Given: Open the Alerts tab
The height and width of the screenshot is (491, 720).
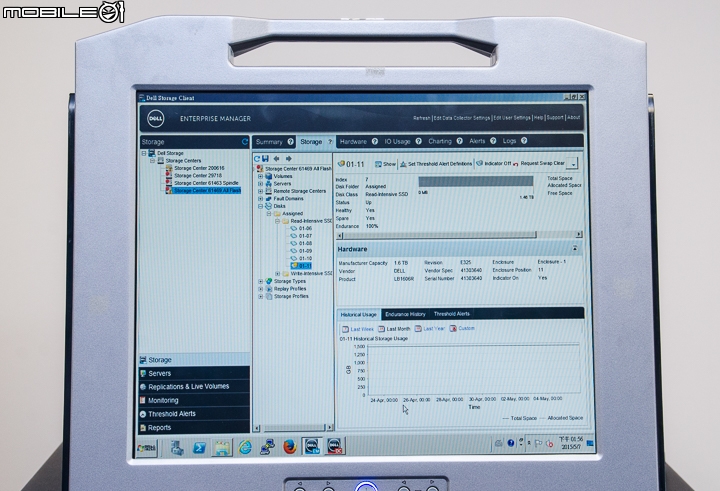Looking at the screenshot, I should tap(477, 141).
